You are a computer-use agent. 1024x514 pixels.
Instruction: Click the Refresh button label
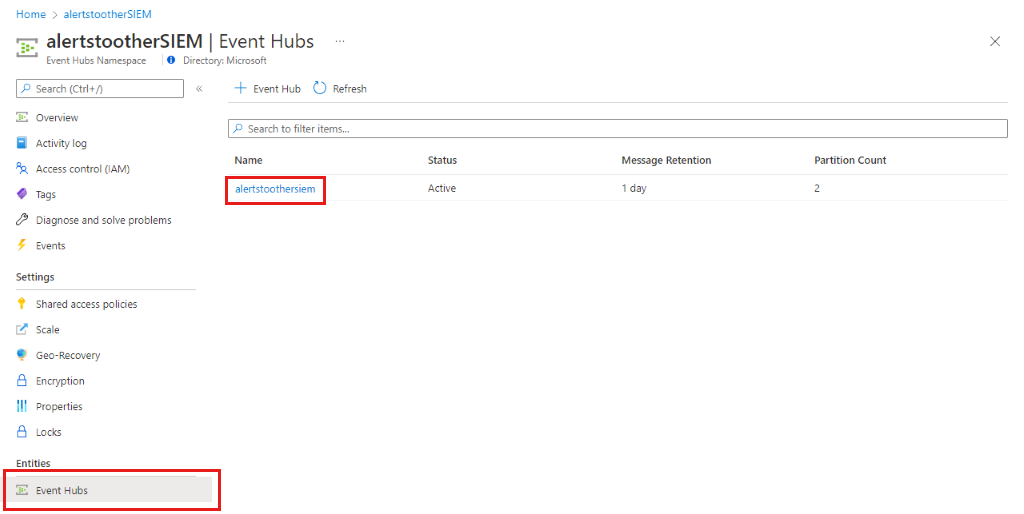[x=349, y=89]
